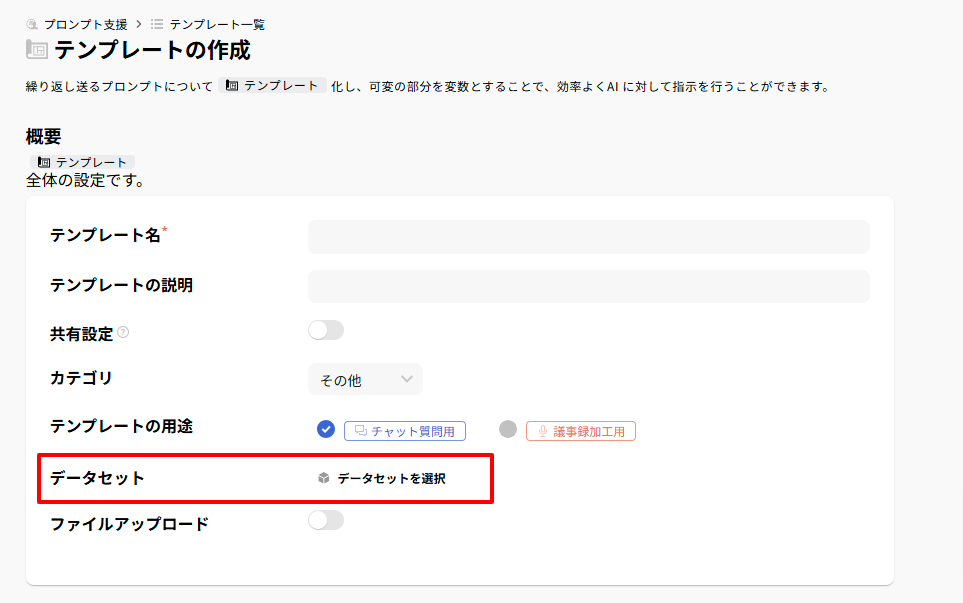The image size is (963, 603).
Task: Open the テンプレート一覧 breadcrumb link
Action: pos(217,24)
